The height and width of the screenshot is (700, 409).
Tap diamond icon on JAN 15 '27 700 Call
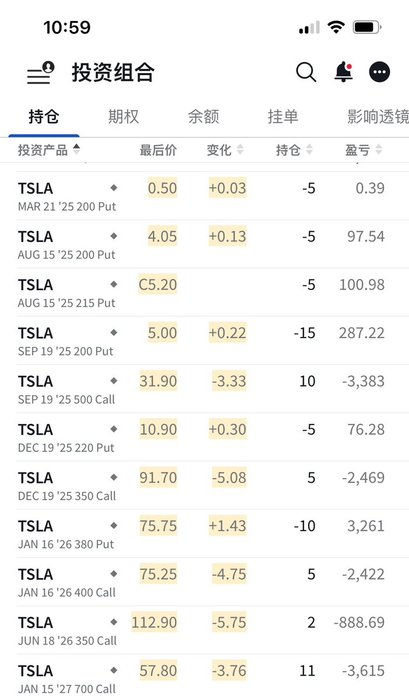114,670
